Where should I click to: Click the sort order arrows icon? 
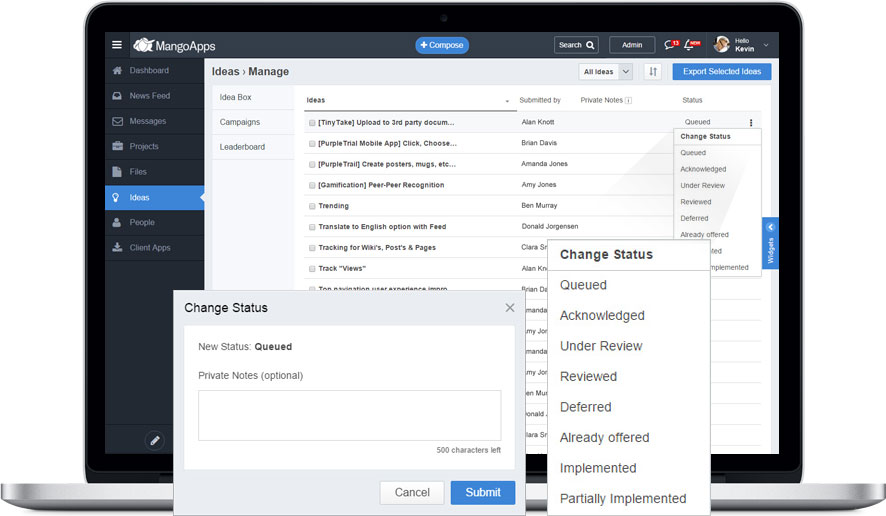tap(653, 72)
